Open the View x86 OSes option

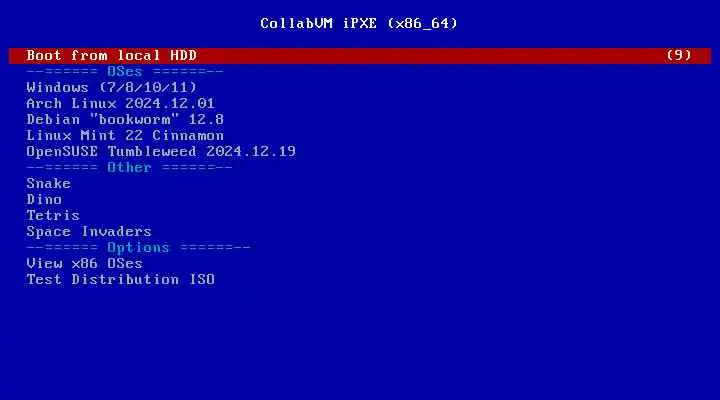pos(84,264)
